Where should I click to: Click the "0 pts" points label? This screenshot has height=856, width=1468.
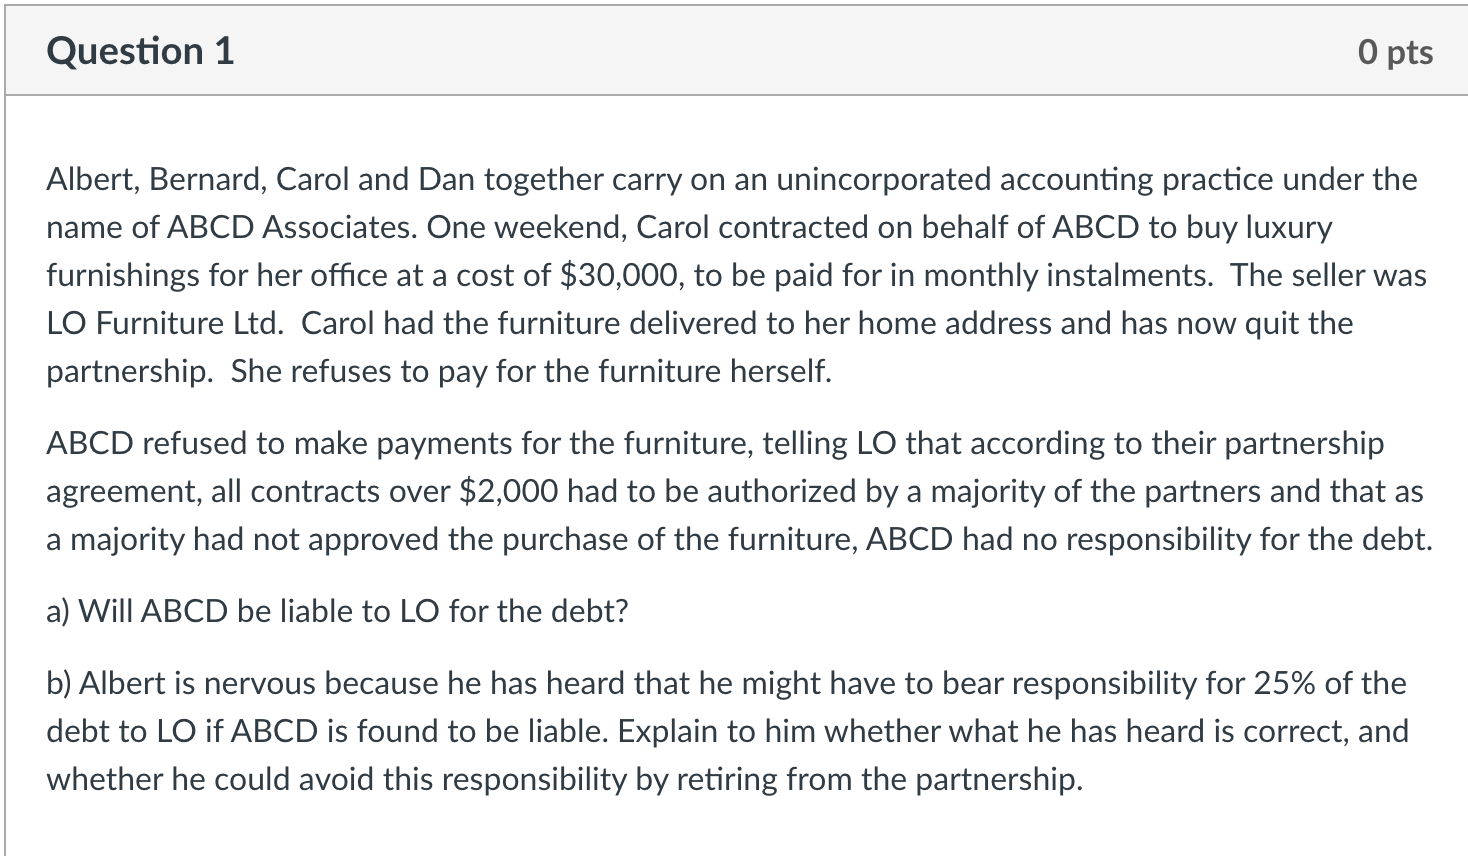pos(1395,52)
